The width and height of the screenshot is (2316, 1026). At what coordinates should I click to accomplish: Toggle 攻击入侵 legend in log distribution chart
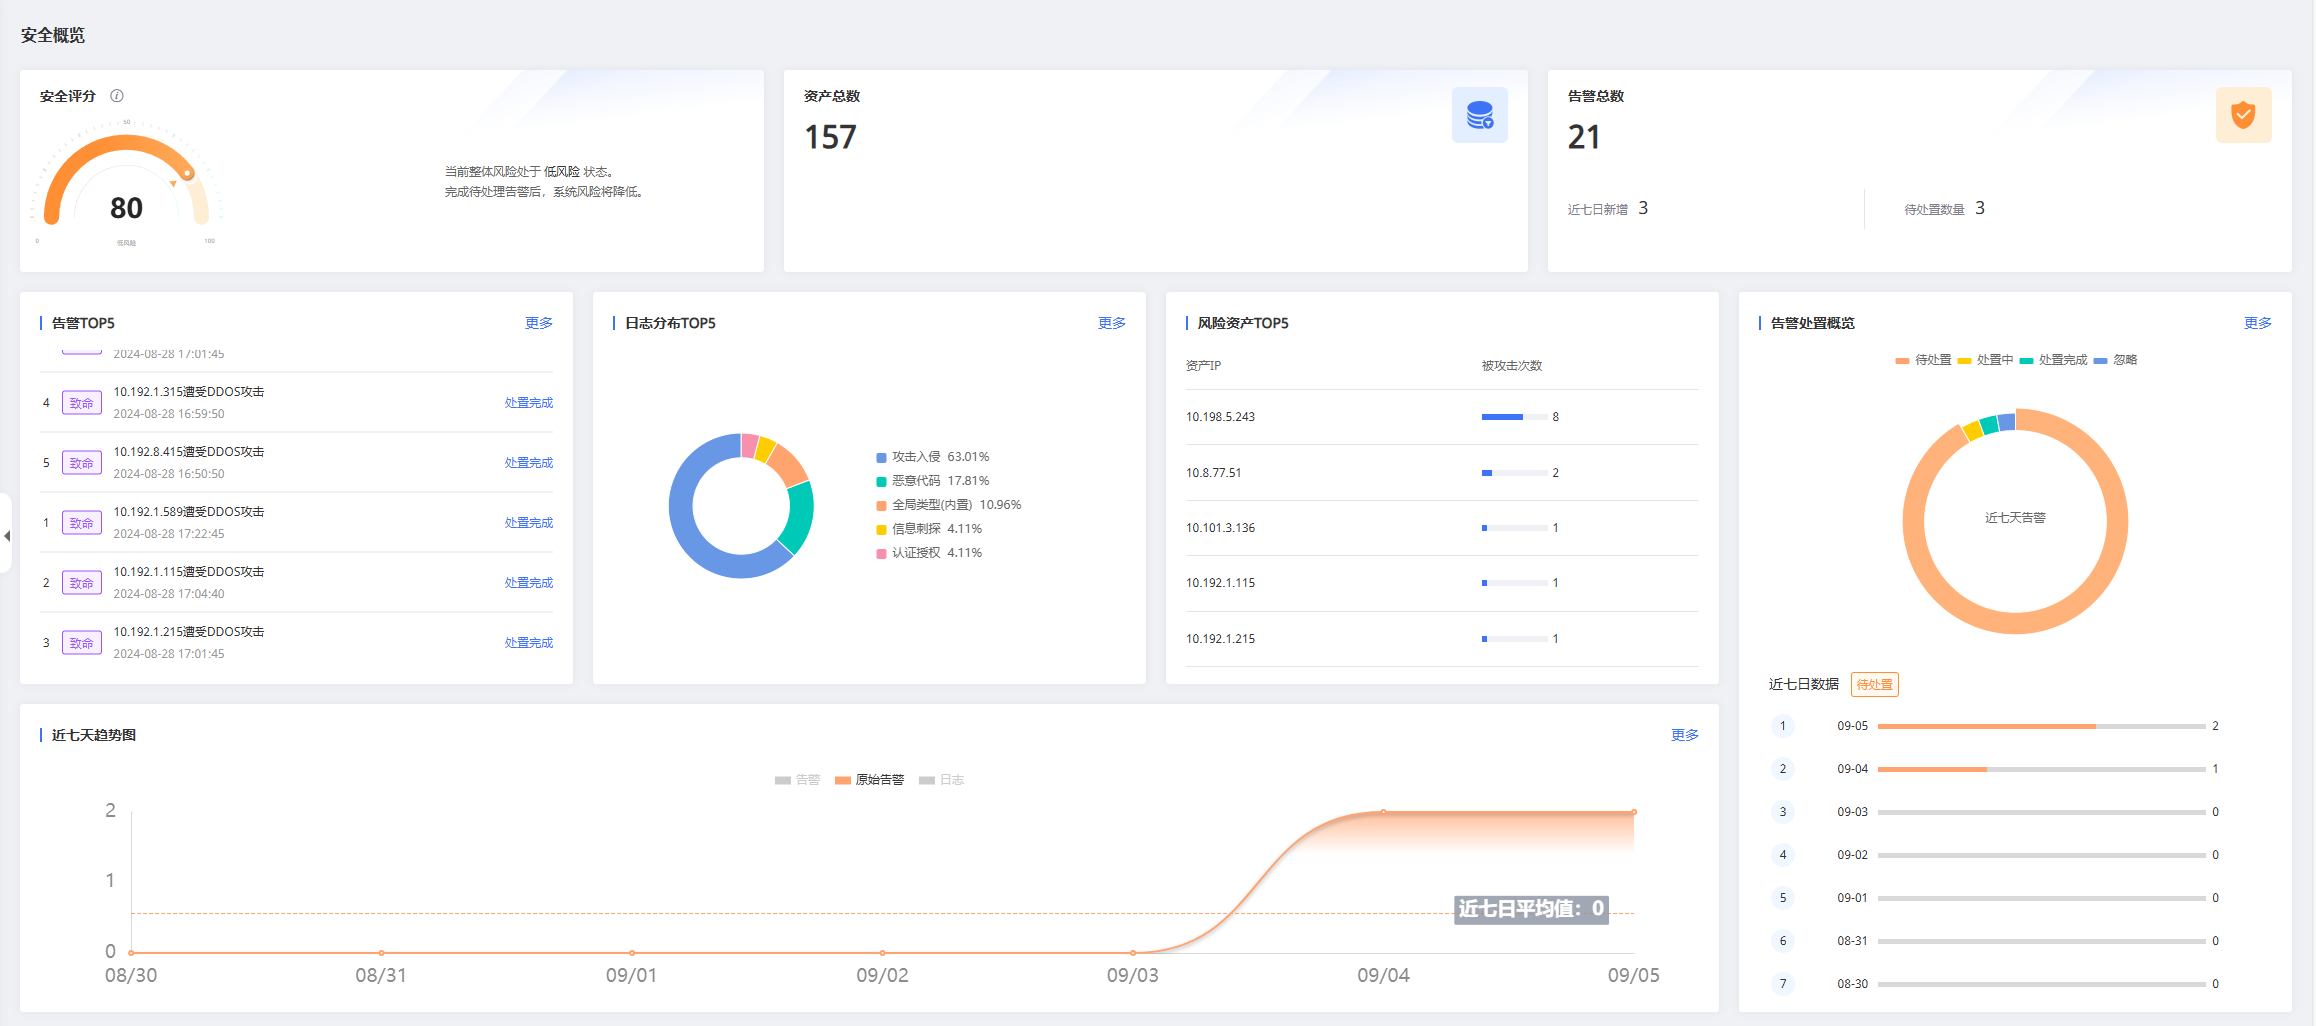933,457
